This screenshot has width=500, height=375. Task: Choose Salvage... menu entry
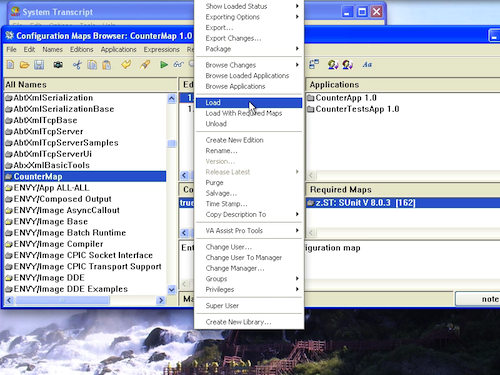249,193
